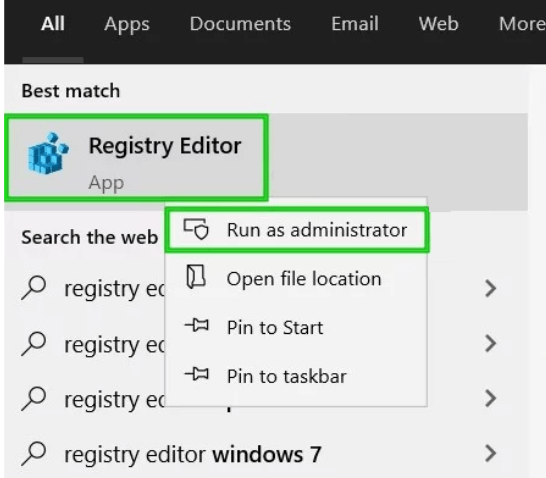Expand the chevron for registry editor windows 7
Viewport: 546px width, 478px height.
490,453
